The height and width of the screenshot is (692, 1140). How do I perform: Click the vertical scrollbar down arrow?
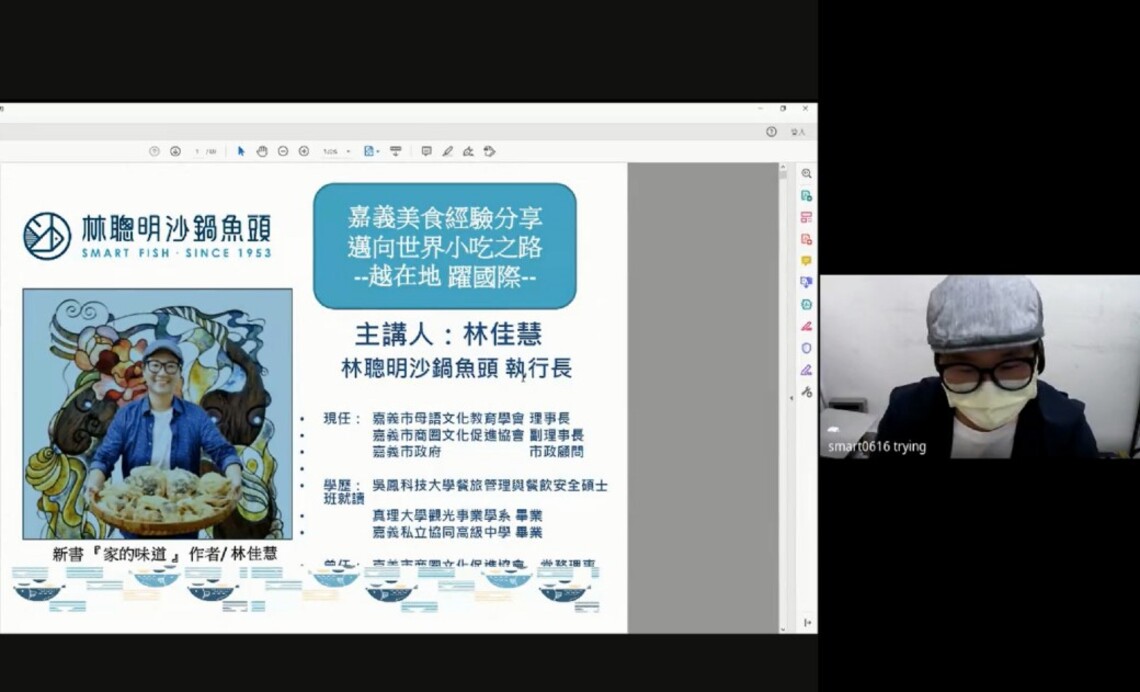[x=783, y=629]
